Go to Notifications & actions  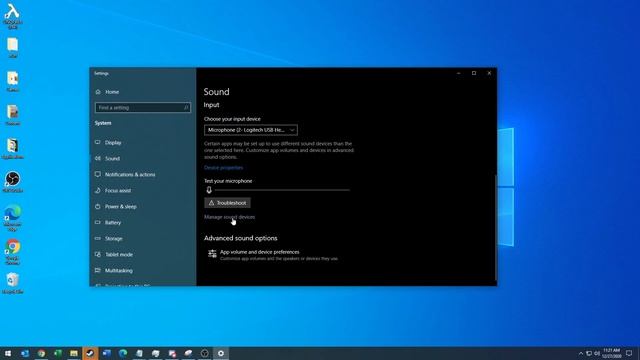click(130, 174)
